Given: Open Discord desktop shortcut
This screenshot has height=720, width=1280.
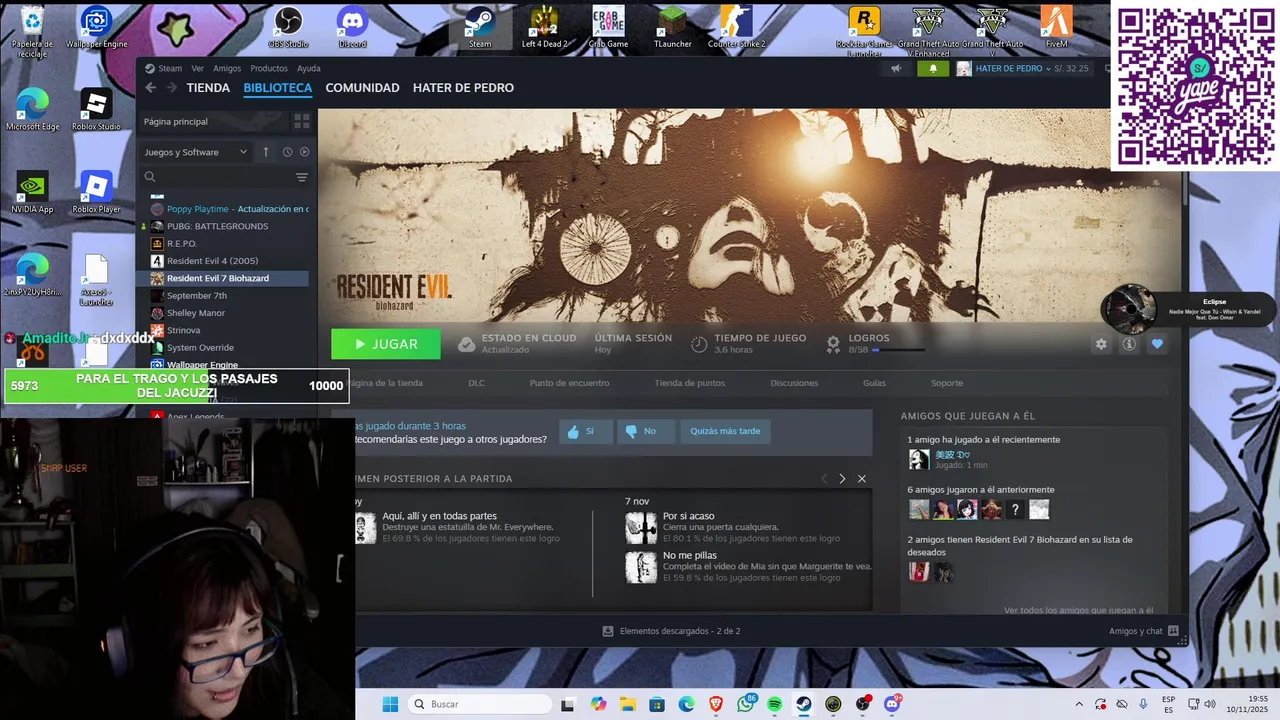Looking at the screenshot, I should pyautogui.click(x=352, y=26).
